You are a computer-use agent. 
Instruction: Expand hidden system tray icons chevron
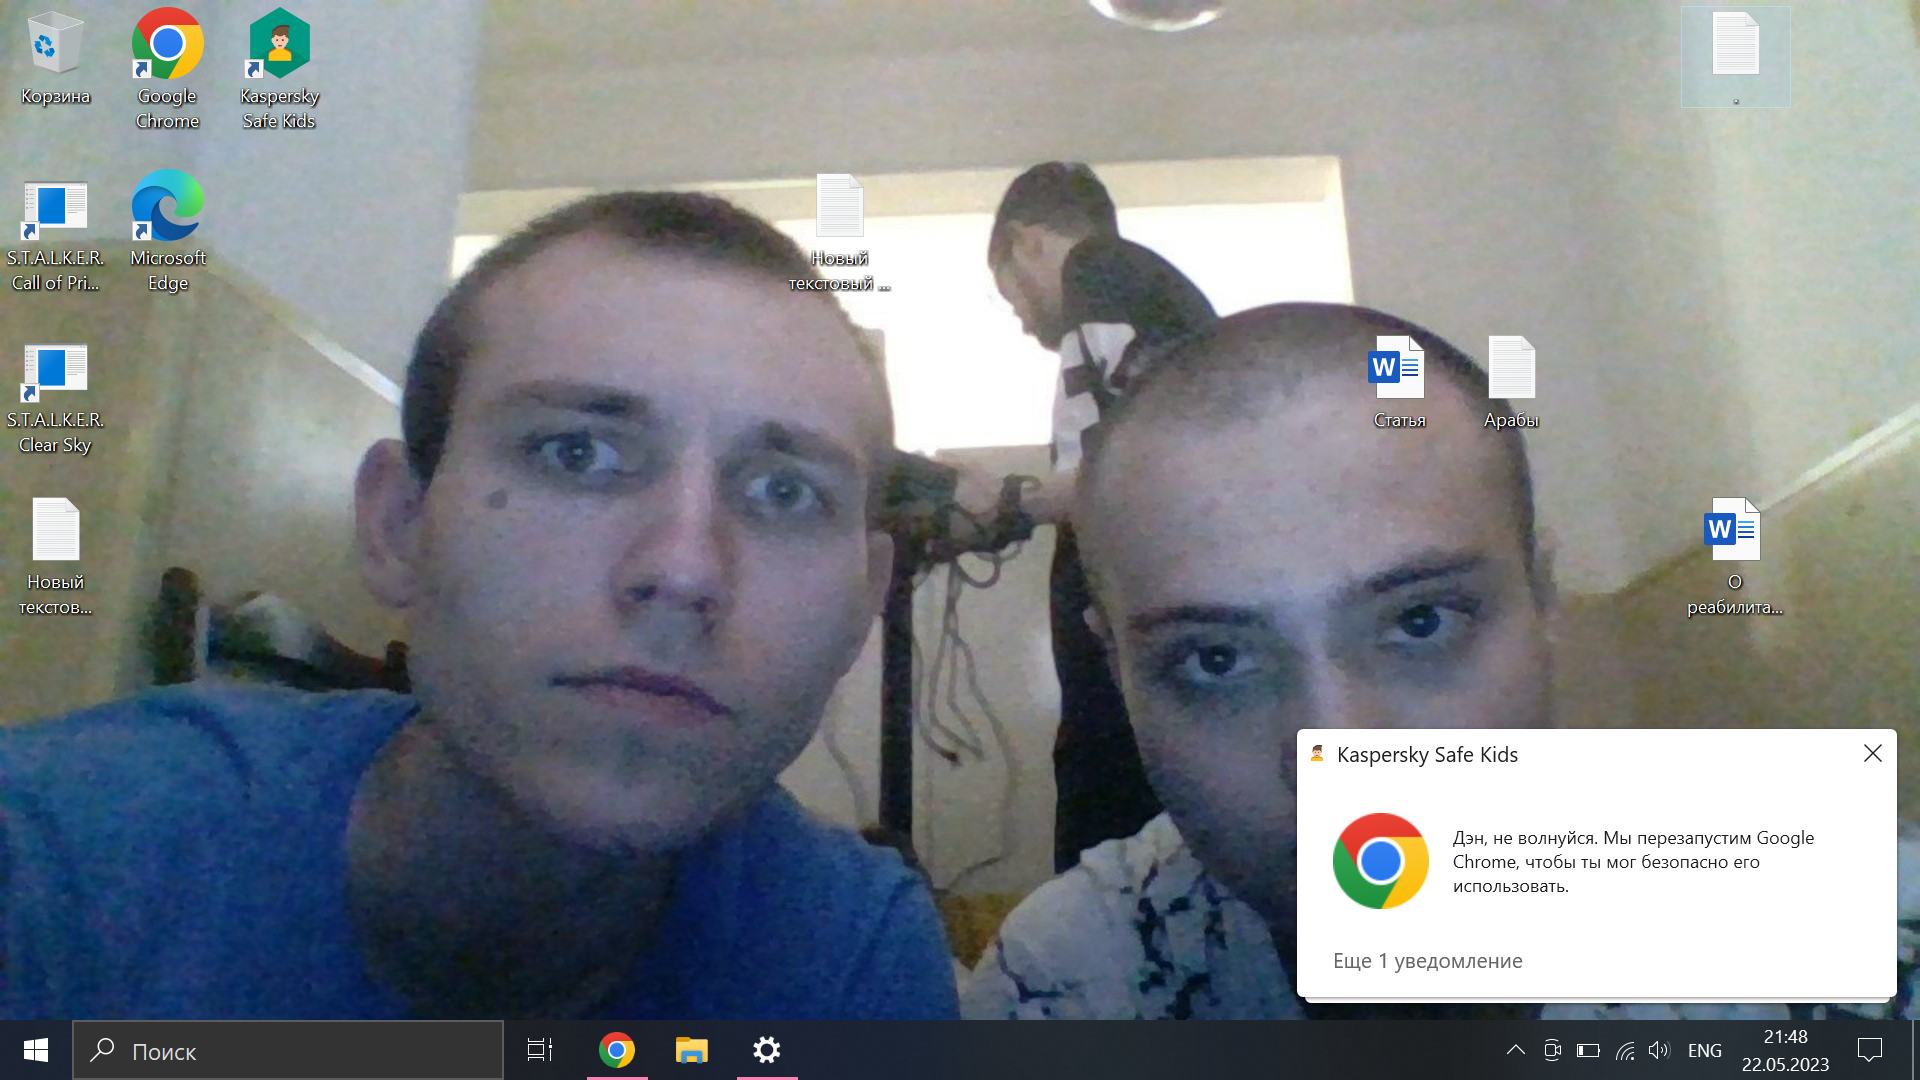coord(1515,1050)
